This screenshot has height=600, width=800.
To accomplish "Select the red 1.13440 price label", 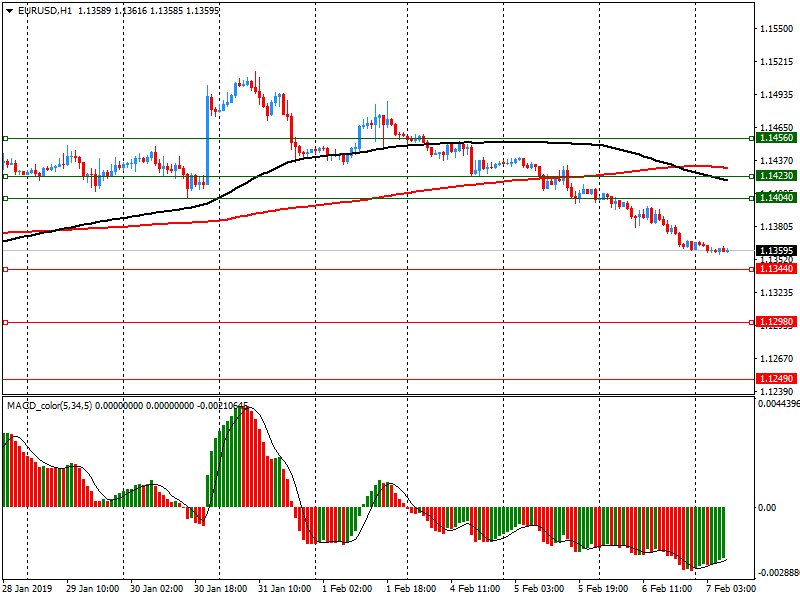I will pos(775,269).
